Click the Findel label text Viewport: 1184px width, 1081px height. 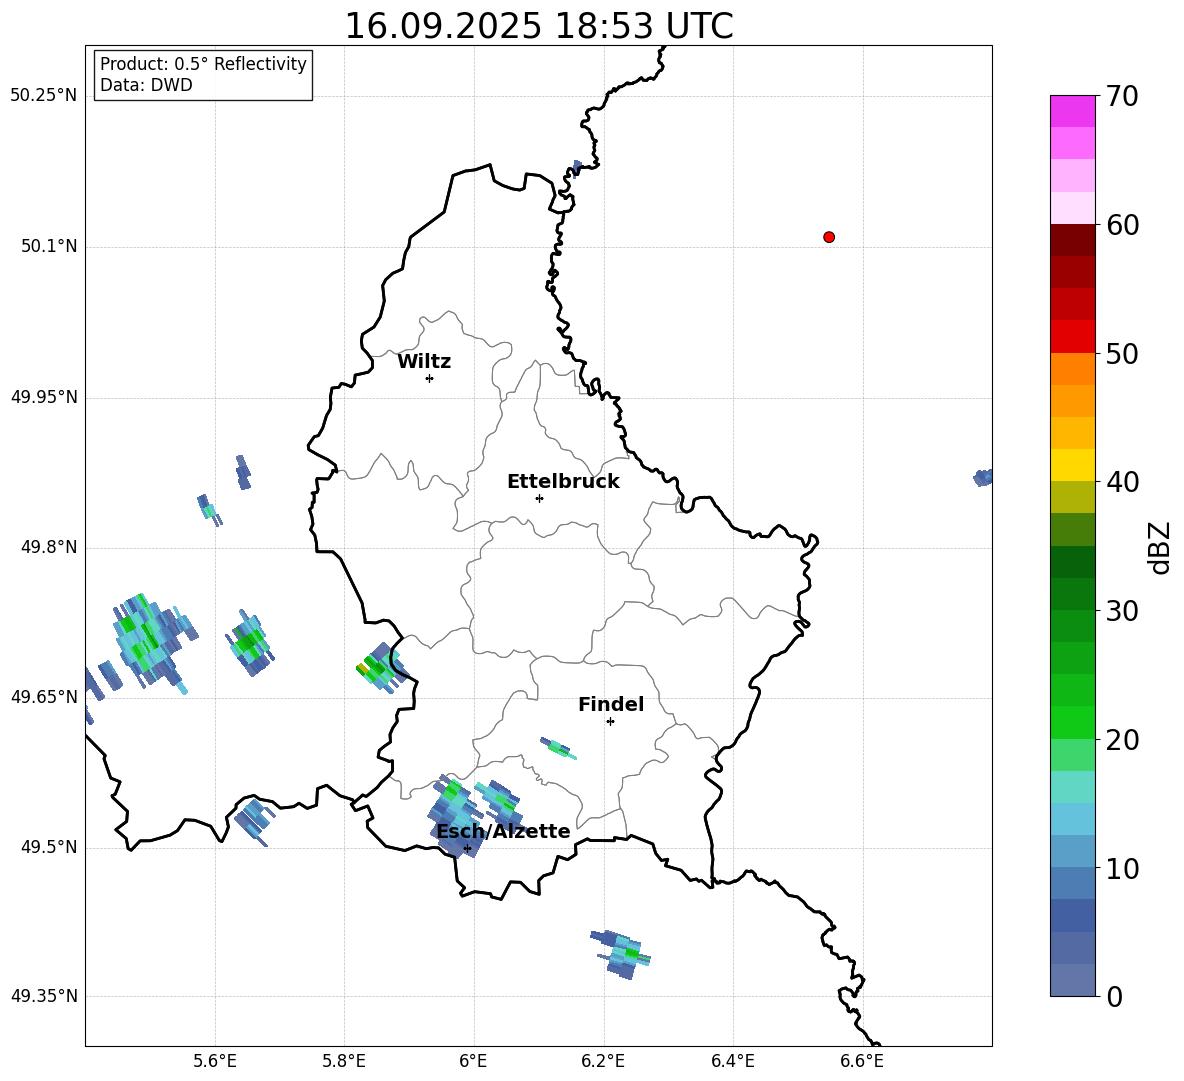[x=611, y=705]
